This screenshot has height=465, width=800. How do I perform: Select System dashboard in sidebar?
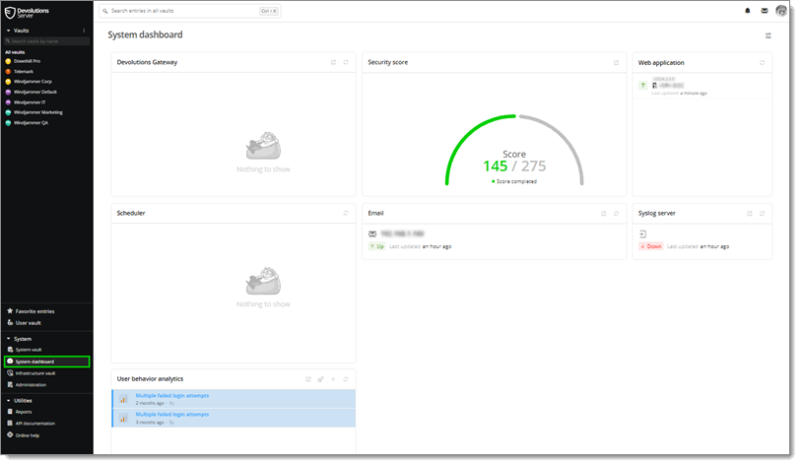click(x=47, y=362)
